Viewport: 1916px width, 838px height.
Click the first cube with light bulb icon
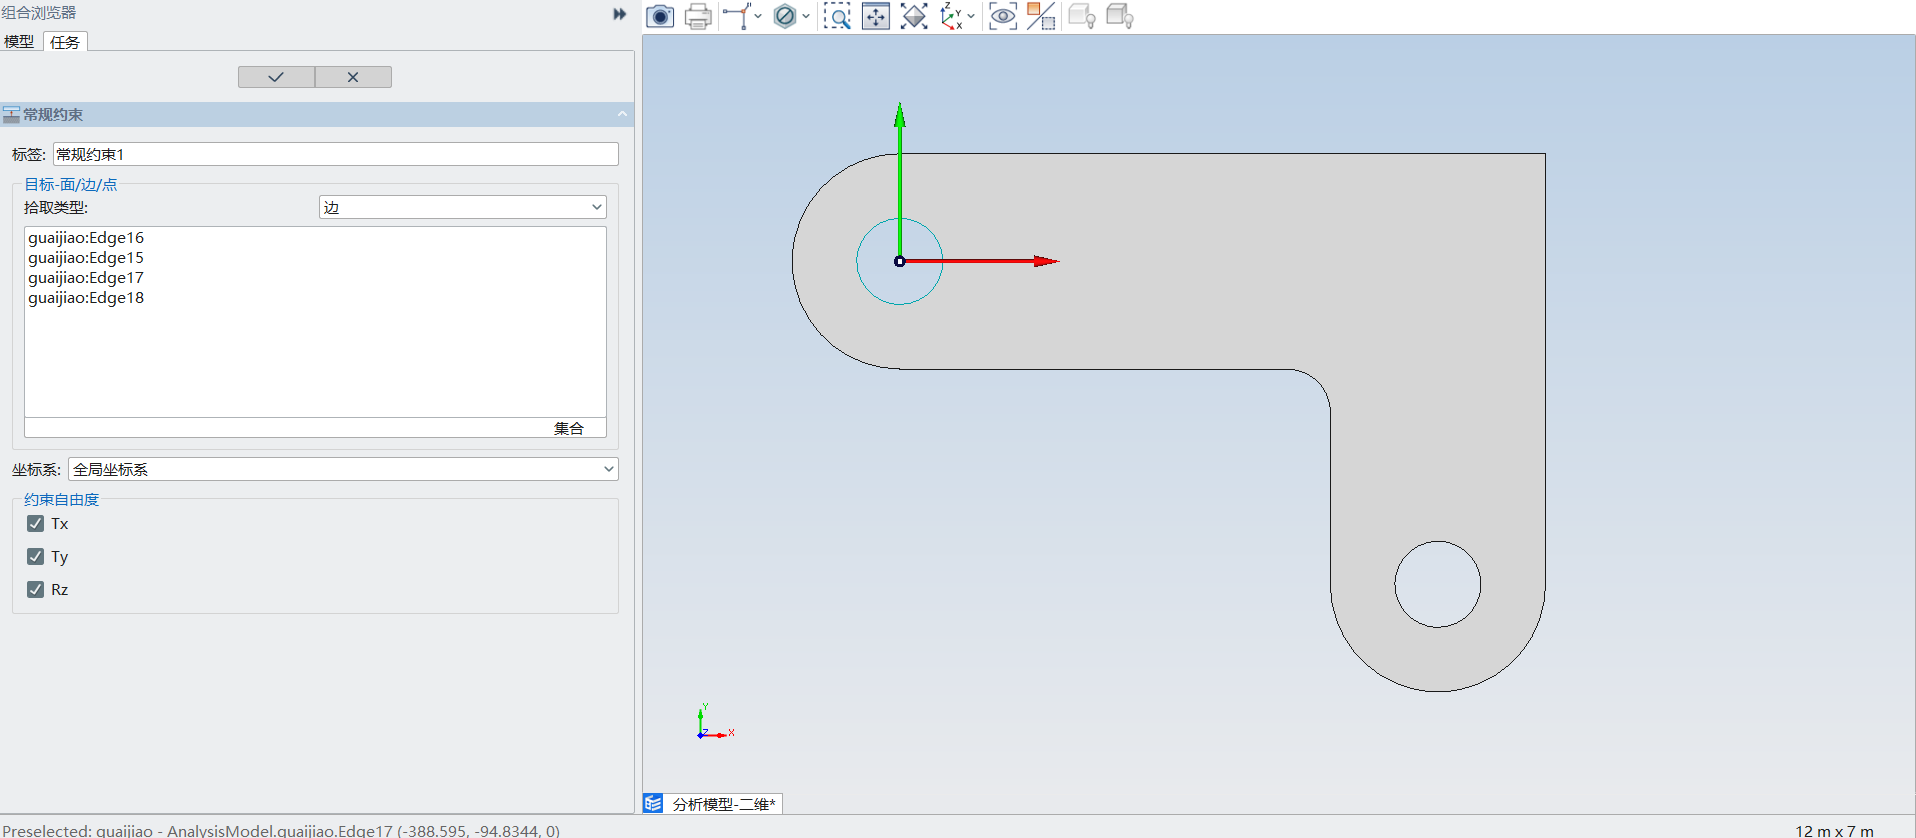point(1082,16)
